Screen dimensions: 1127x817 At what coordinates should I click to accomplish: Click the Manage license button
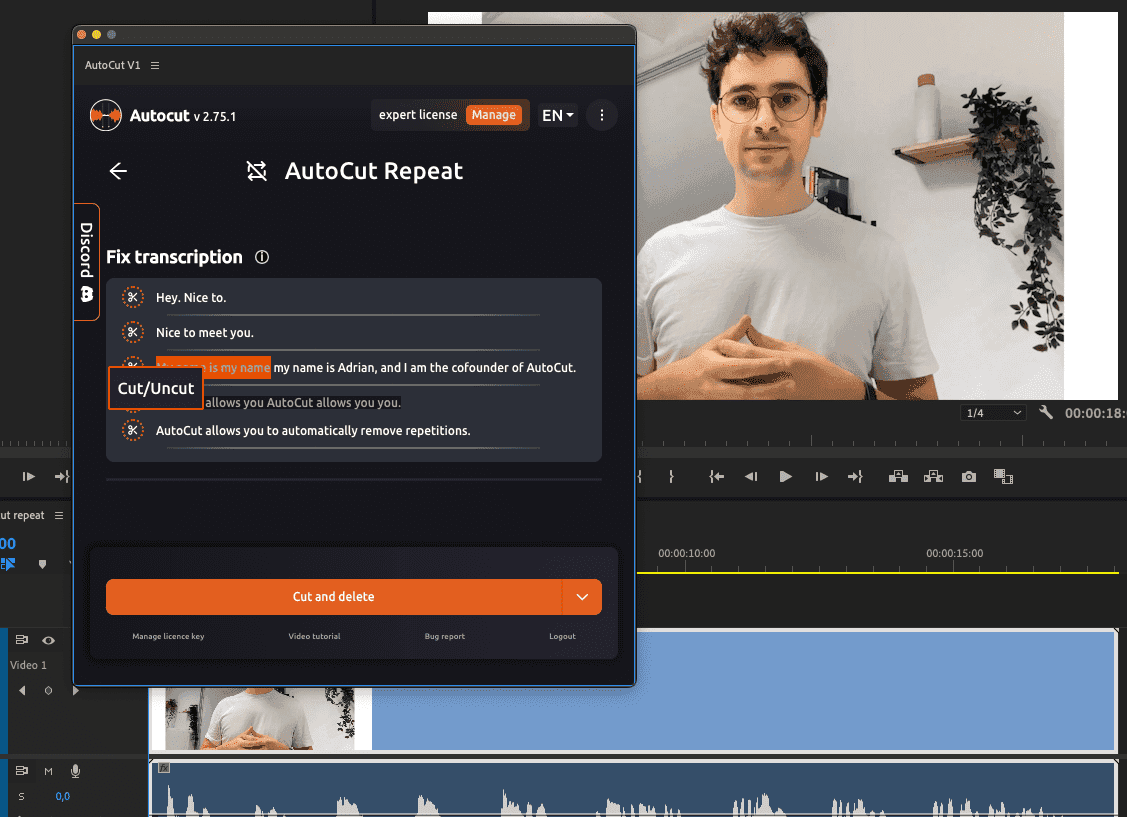pos(494,115)
